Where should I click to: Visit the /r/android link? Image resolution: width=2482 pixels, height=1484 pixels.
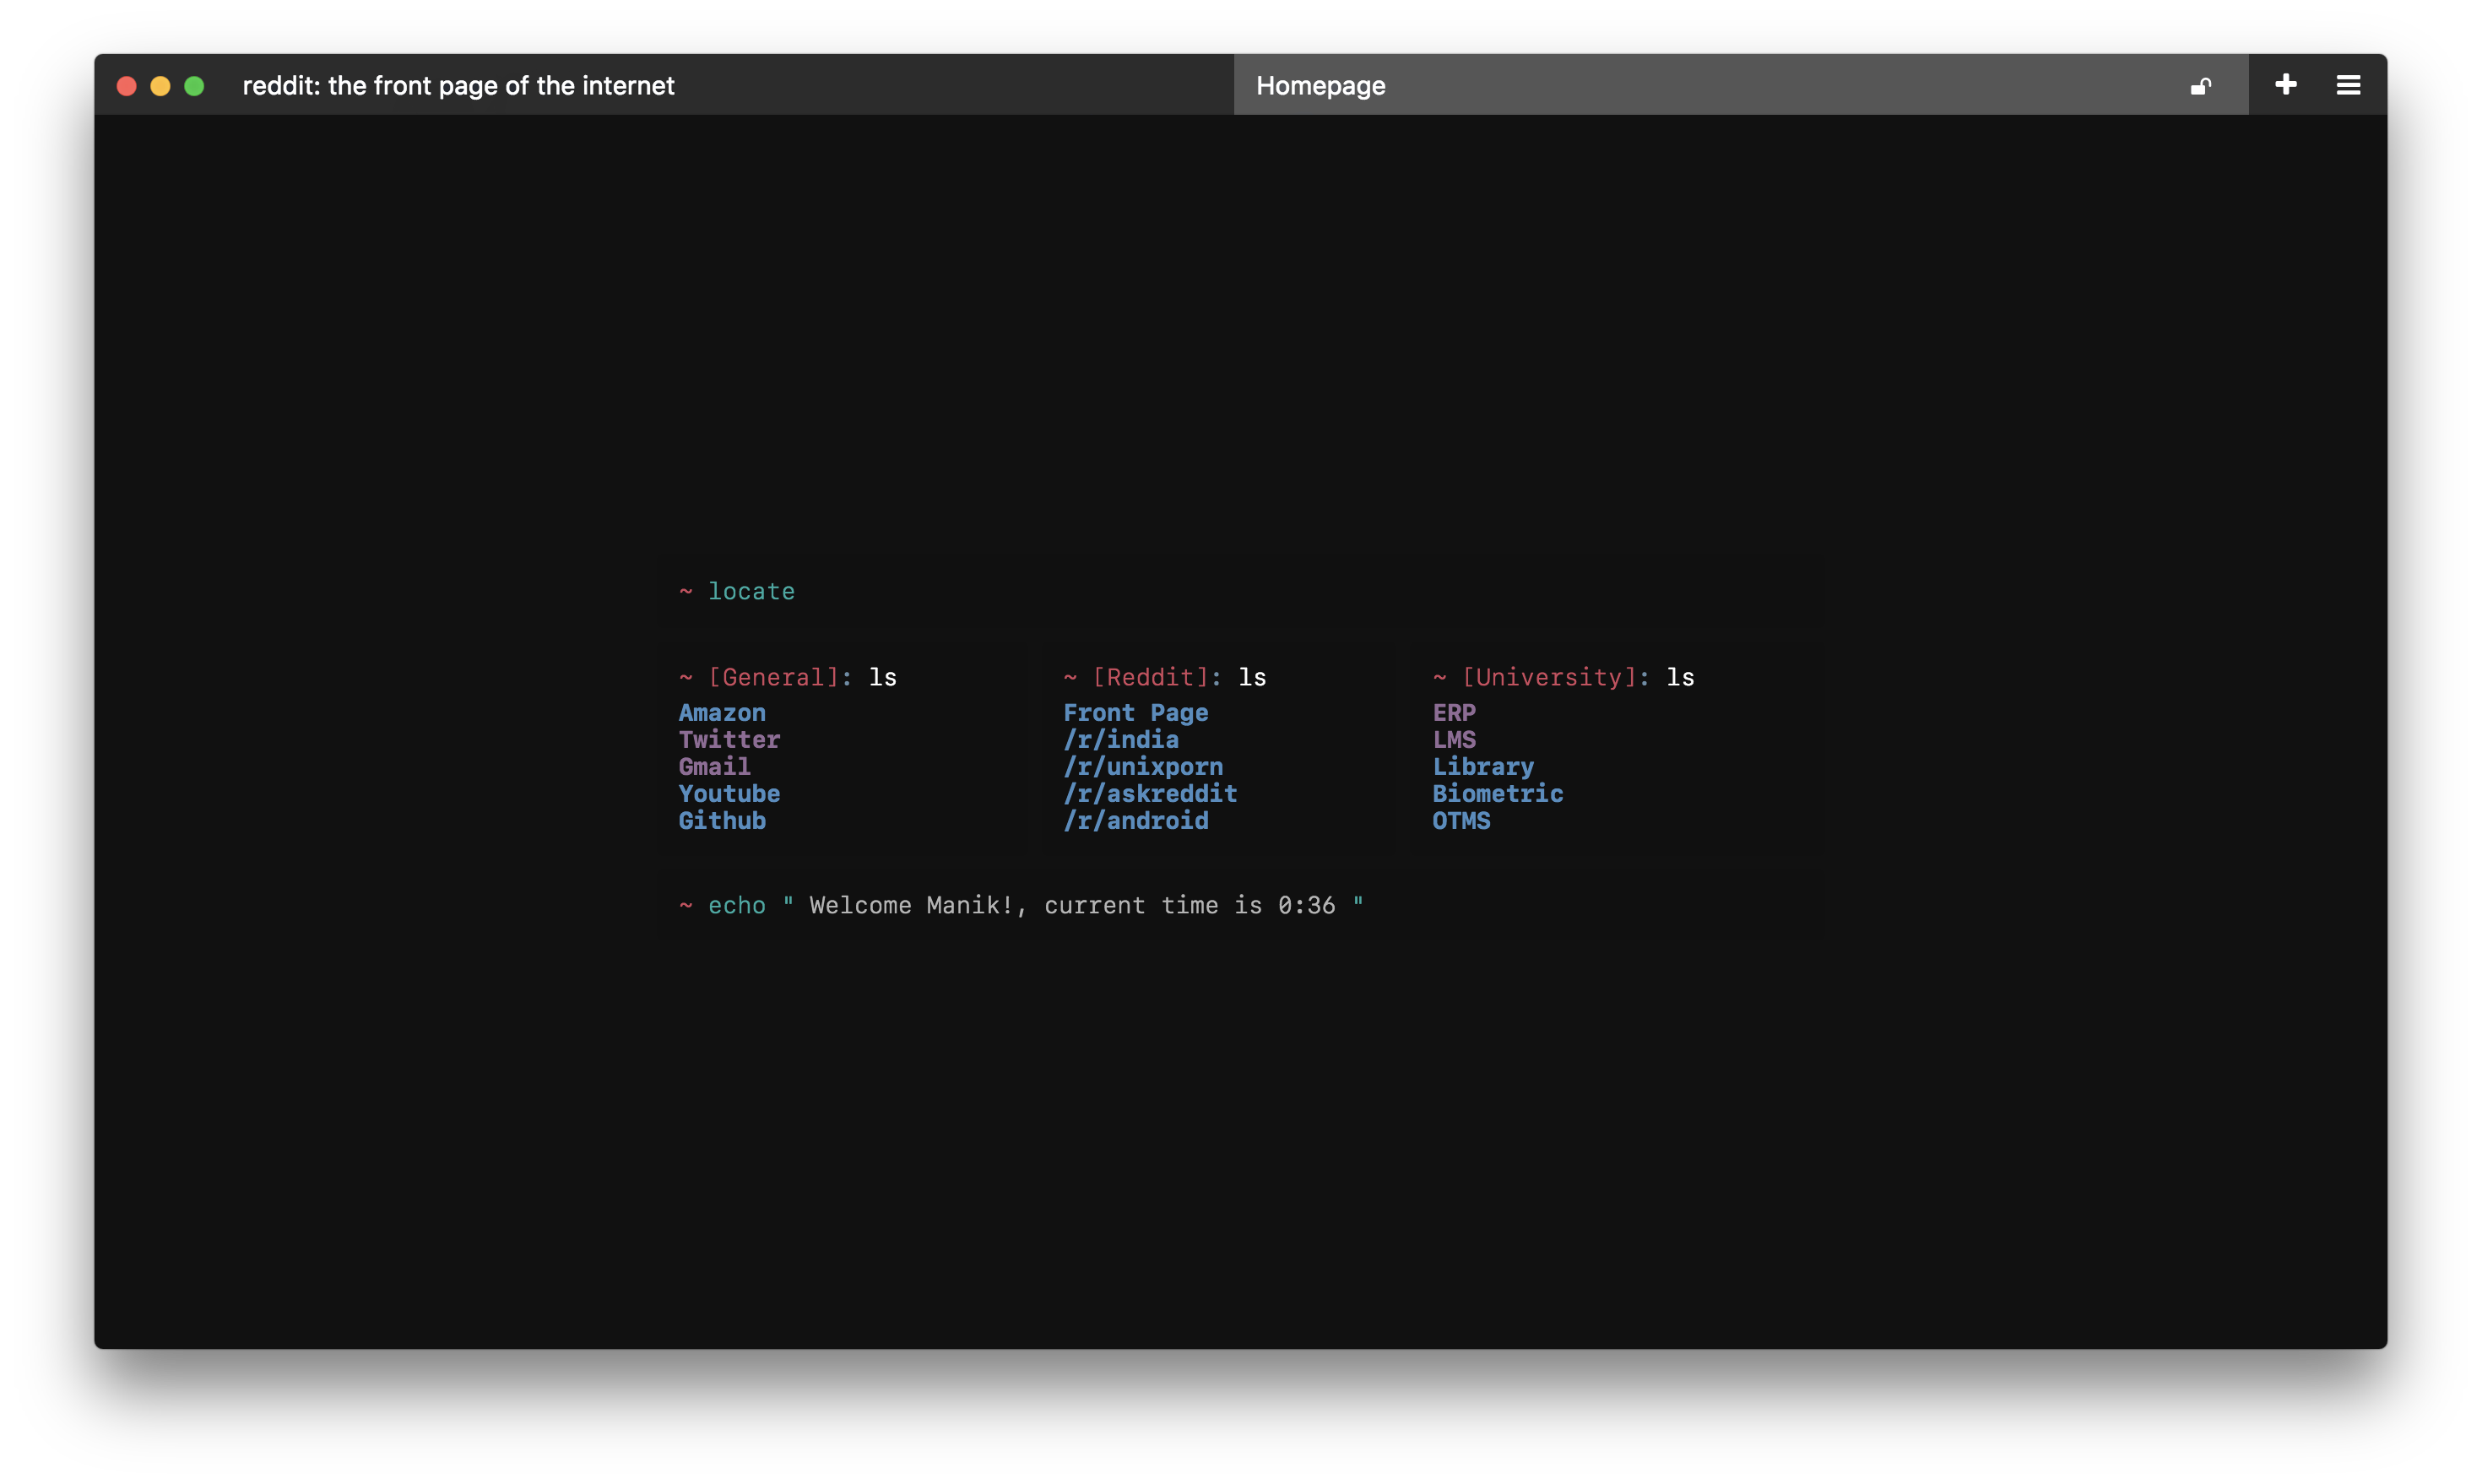(x=1136, y=820)
